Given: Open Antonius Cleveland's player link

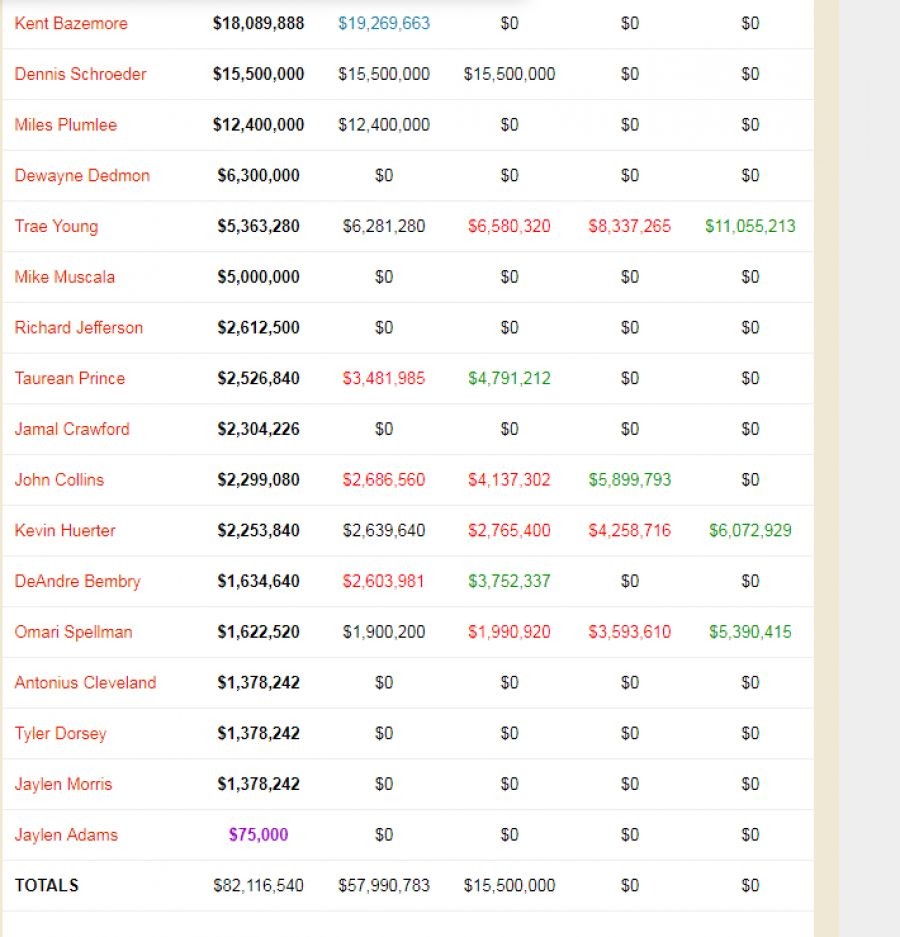Looking at the screenshot, I should (85, 683).
